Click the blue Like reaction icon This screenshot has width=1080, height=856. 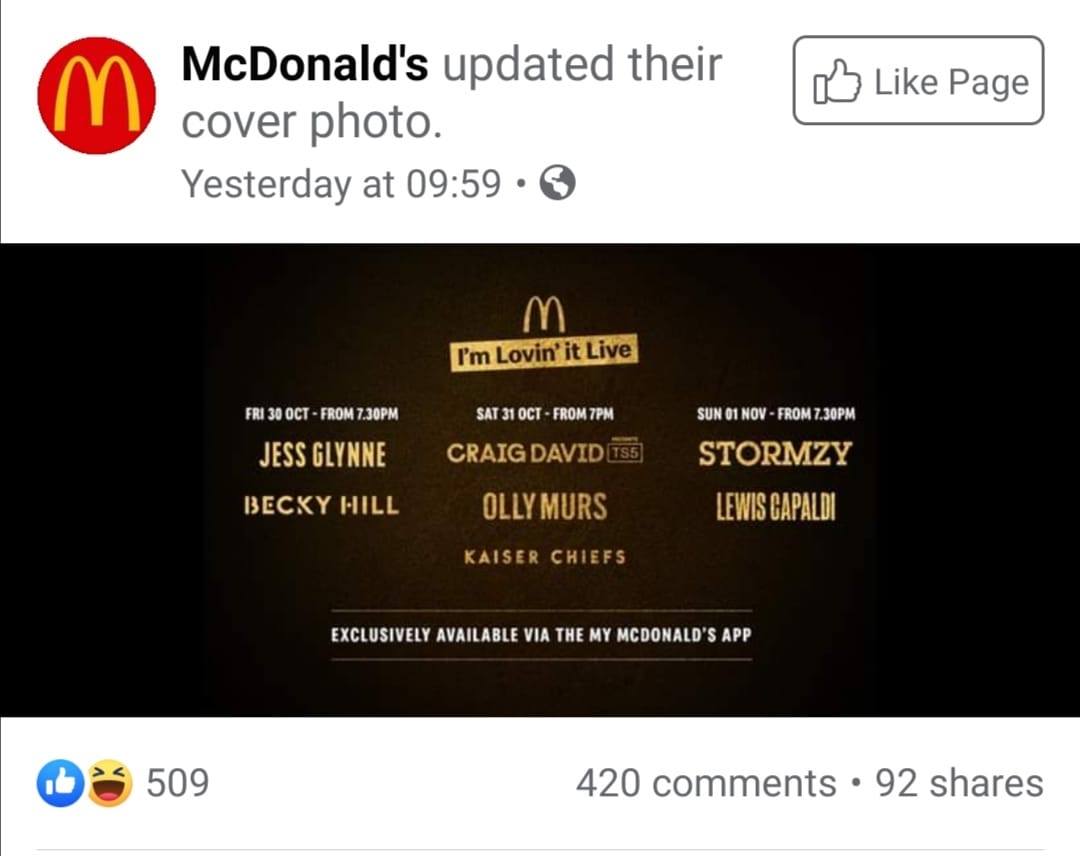(61, 783)
